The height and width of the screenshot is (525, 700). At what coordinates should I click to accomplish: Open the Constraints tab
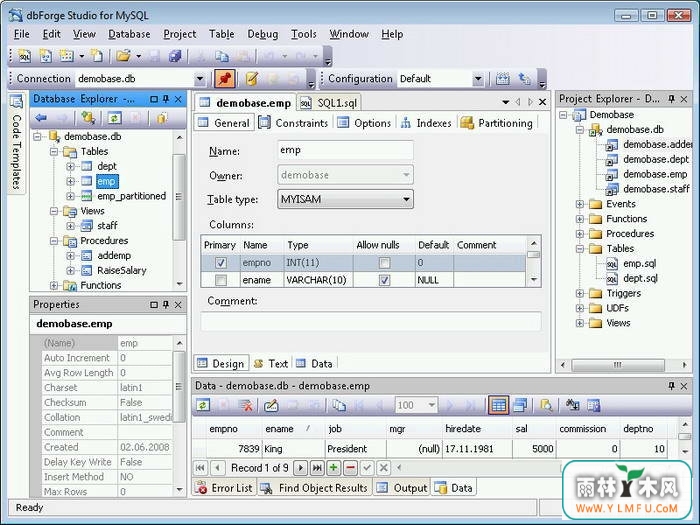[294, 123]
